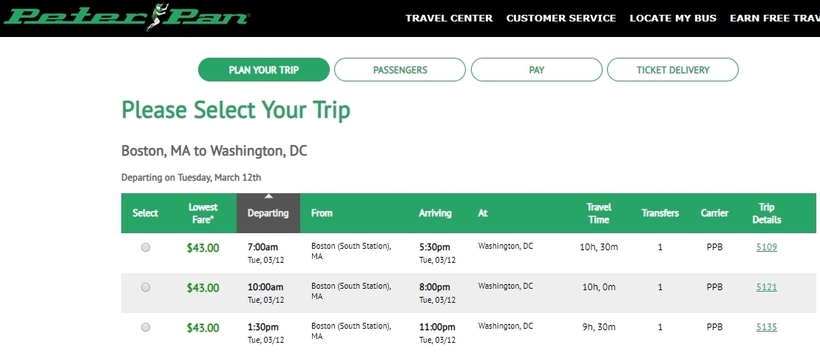Click the Transfers column header

pyautogui.click(x=660, y=213)
